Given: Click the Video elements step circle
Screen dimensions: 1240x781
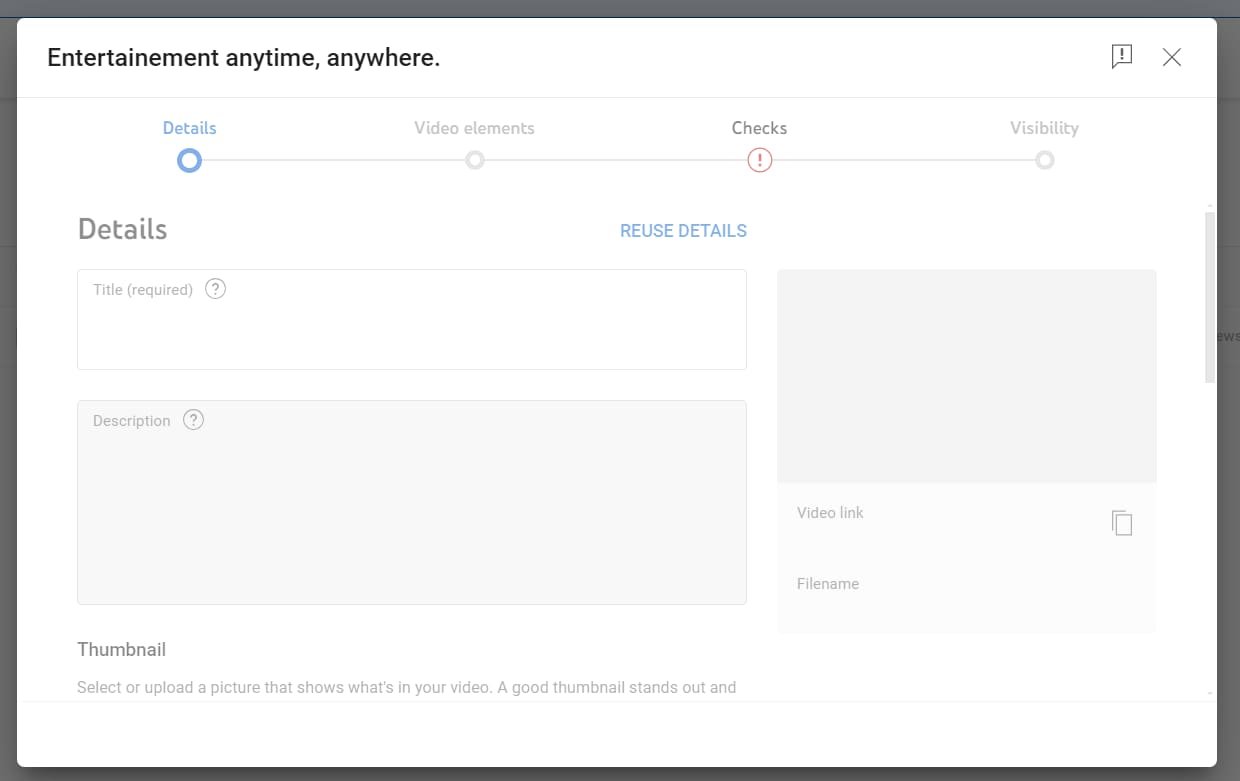Looking at the screenshot, I should pyautogui.click(x=475, y=160).
